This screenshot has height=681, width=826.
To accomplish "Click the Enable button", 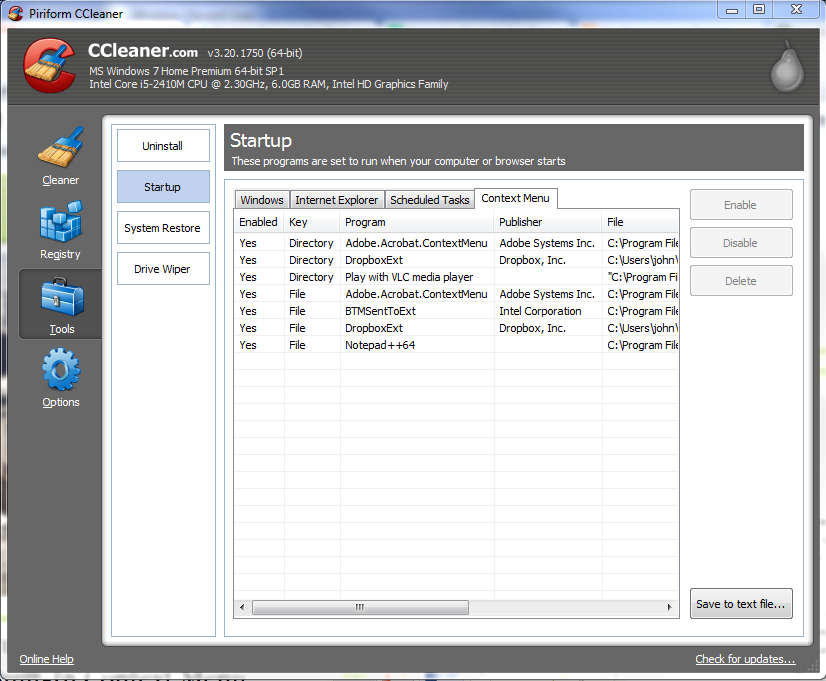I will 741,205.
